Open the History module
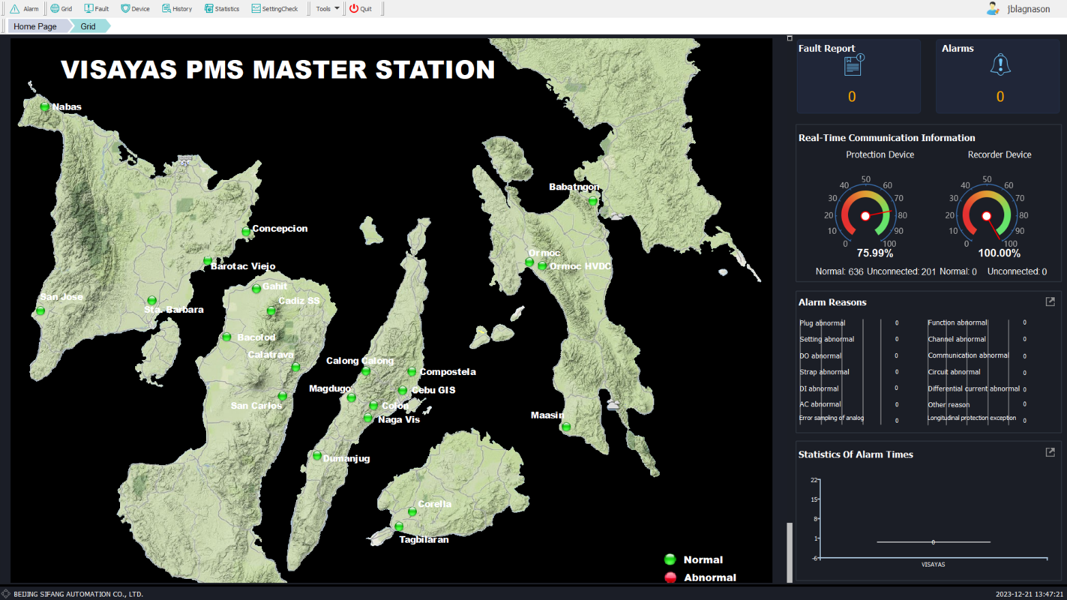 pos(178,8)
